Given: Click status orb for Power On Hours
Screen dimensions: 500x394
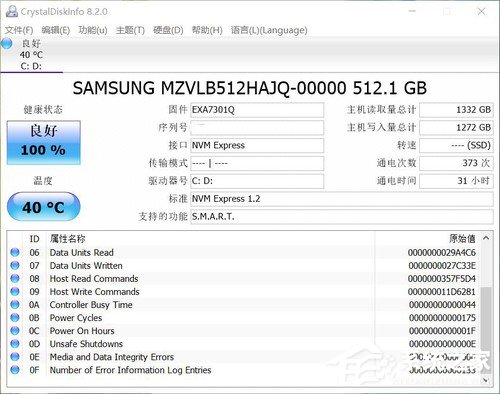Looking at the screenshot, I should coord(15,330).
